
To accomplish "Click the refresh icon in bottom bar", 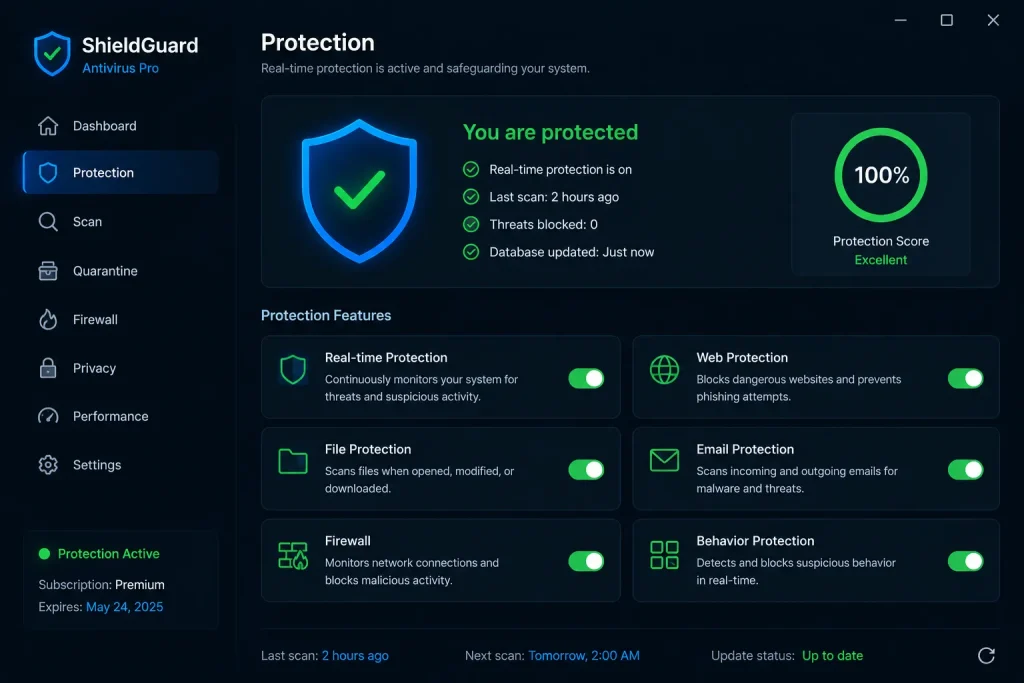I will coord(986,656).
